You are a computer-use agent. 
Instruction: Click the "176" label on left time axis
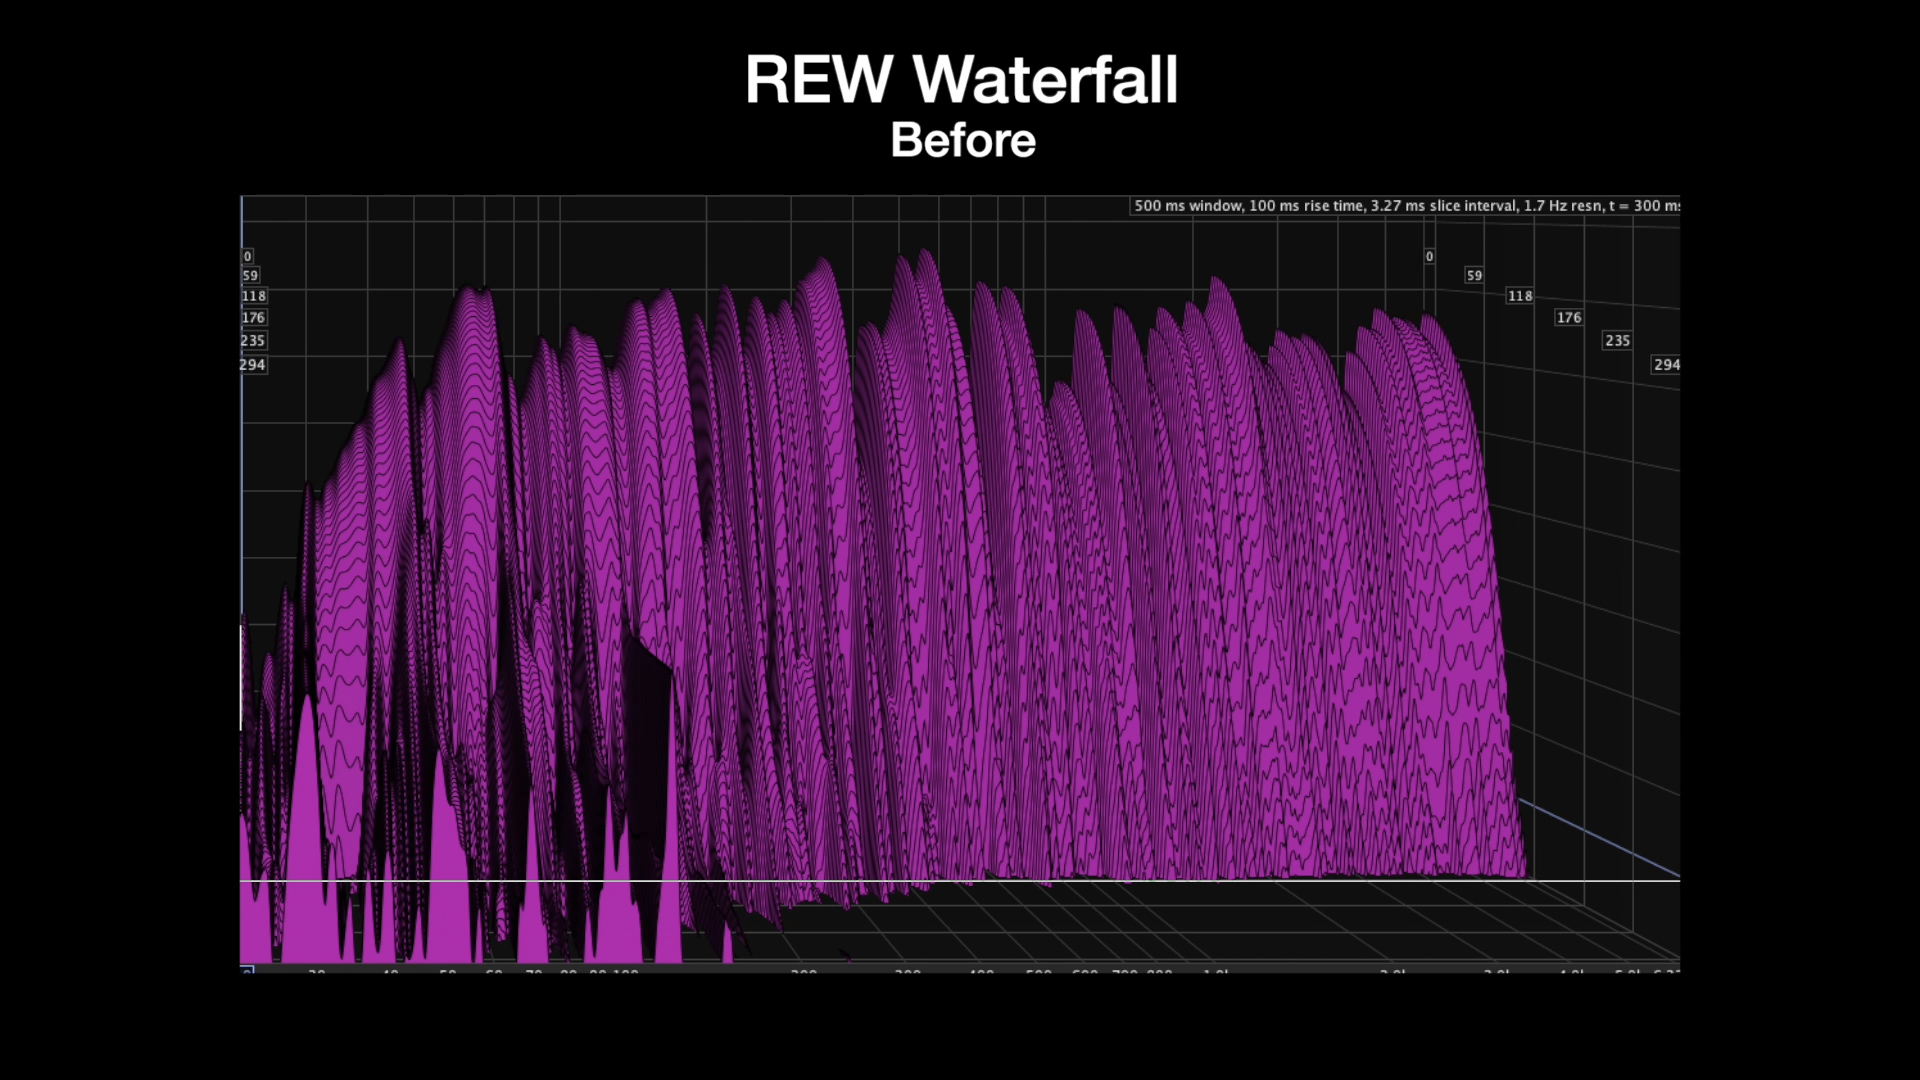point(253,318)
